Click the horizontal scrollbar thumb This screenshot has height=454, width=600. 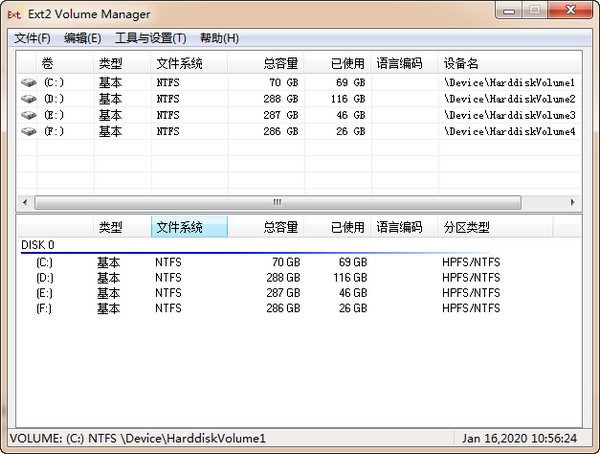coord(278,202)
